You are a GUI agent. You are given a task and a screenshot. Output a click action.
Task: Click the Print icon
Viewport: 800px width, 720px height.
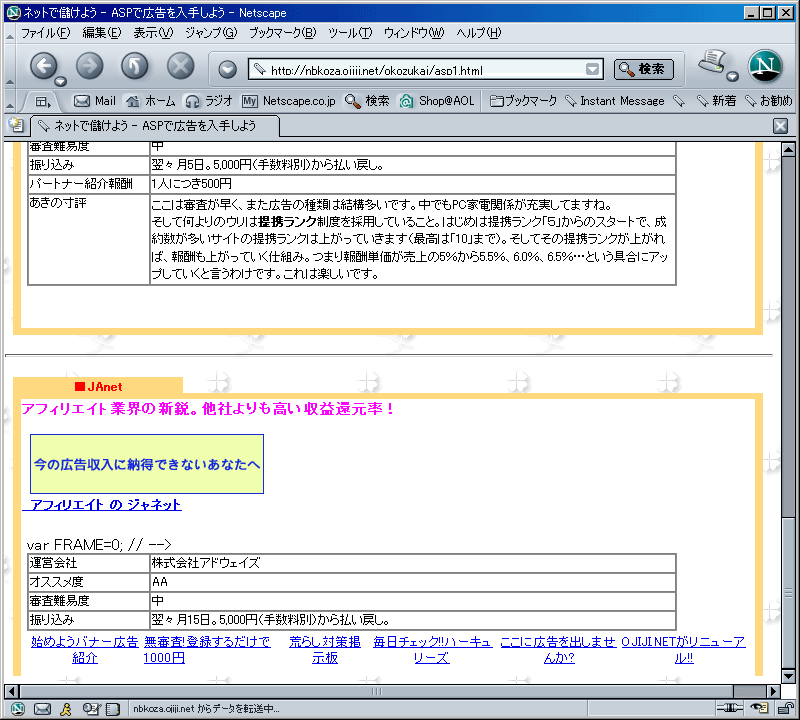[x=712, y=62]
